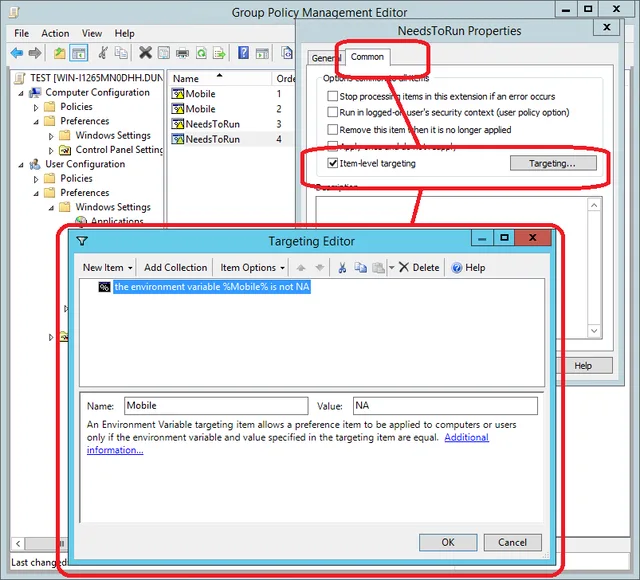Click the icon of the NeedsToRun row with order 3
Image resolution: width=640 pixels, height=580 pixels.
tap(178, 124)
